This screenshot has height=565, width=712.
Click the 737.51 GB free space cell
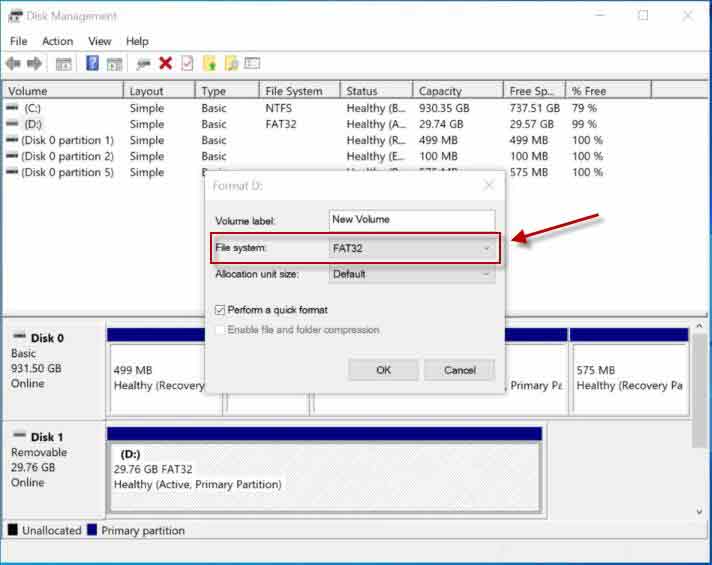[534, 108]
